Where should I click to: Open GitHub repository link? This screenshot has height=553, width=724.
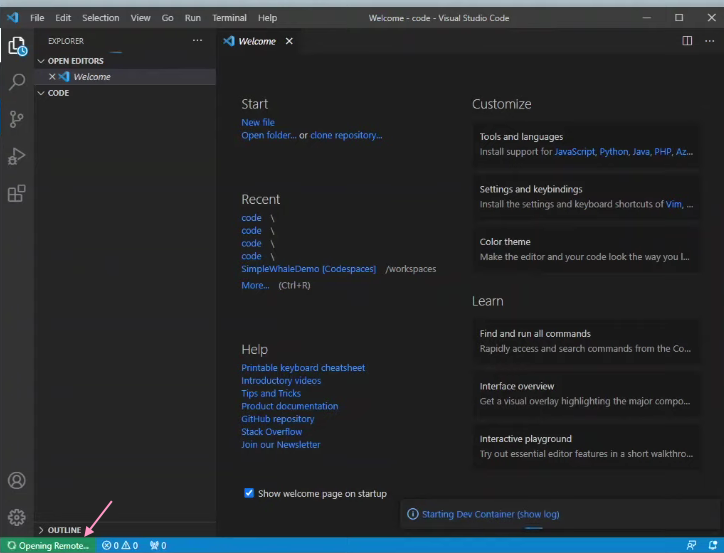278,419
